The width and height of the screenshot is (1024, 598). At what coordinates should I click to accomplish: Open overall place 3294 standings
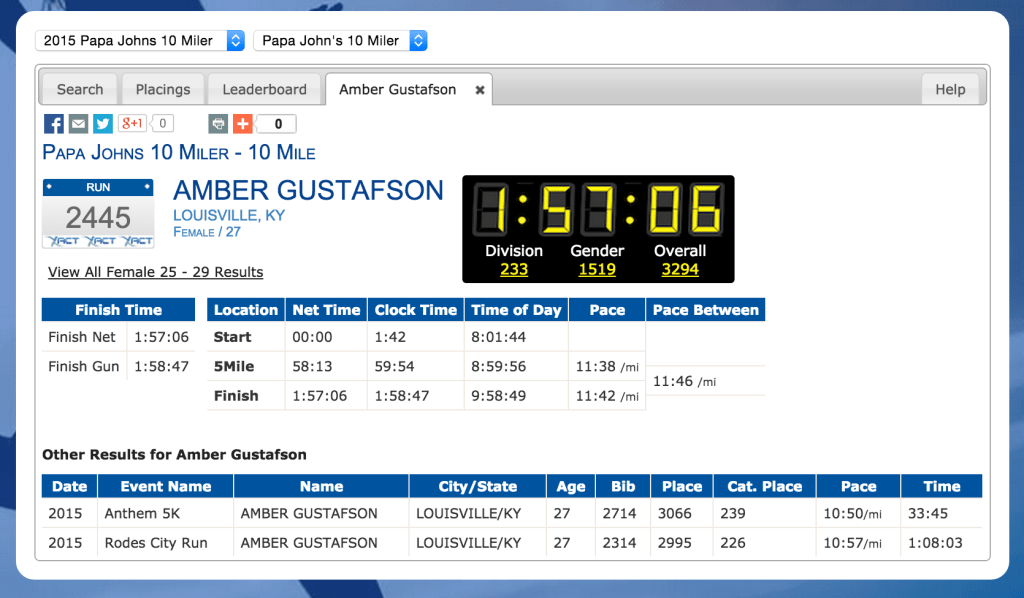pos(681,268)
